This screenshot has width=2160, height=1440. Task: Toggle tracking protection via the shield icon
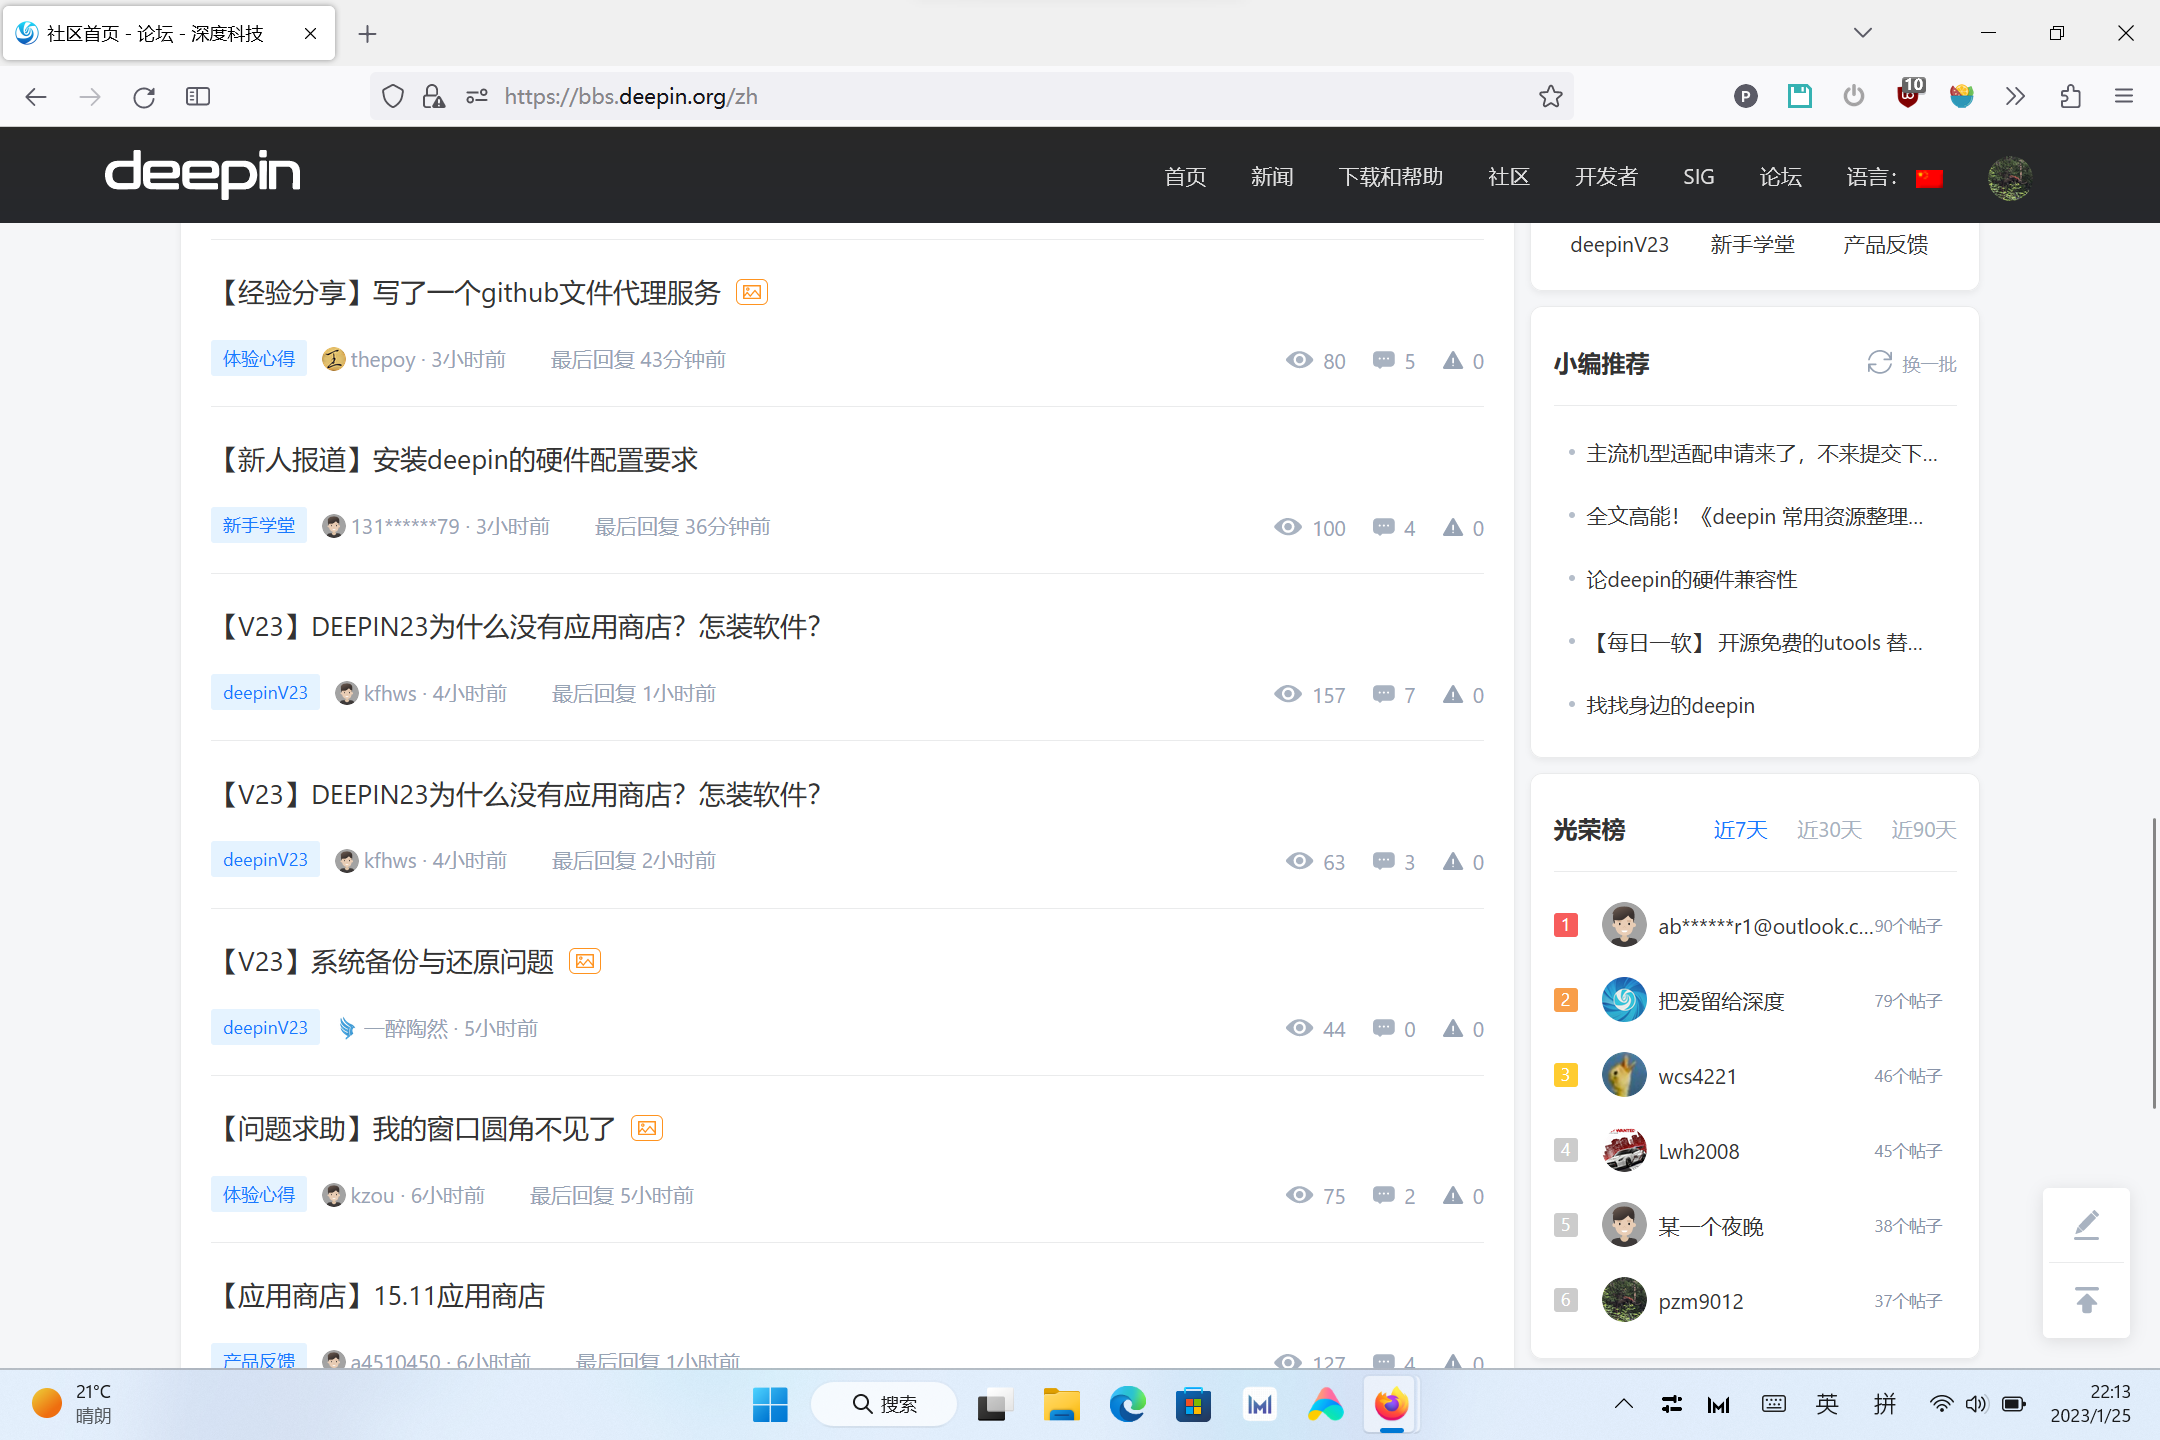(392, 96)
